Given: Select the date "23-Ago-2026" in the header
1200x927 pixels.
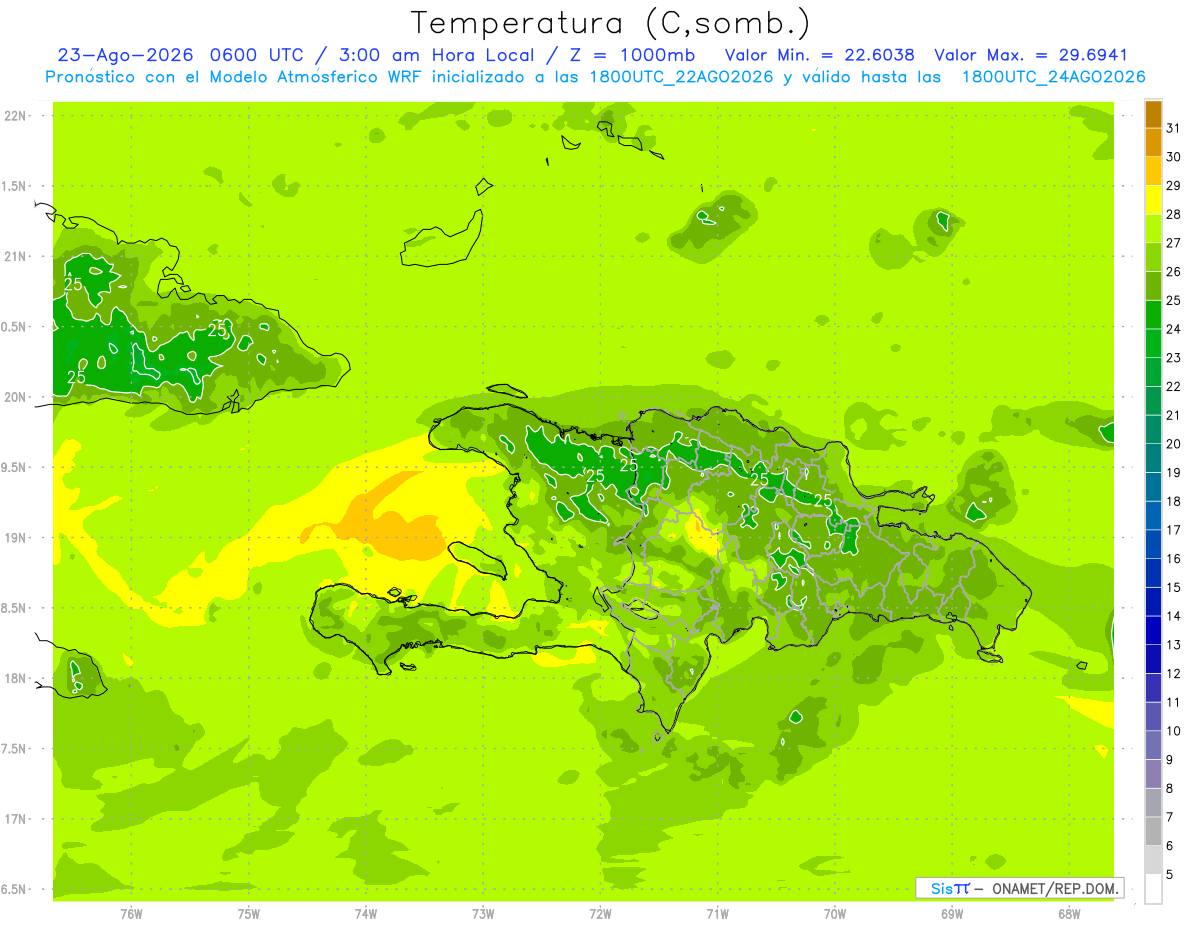Looking at the screenshot, I should (x=125, y=55).
